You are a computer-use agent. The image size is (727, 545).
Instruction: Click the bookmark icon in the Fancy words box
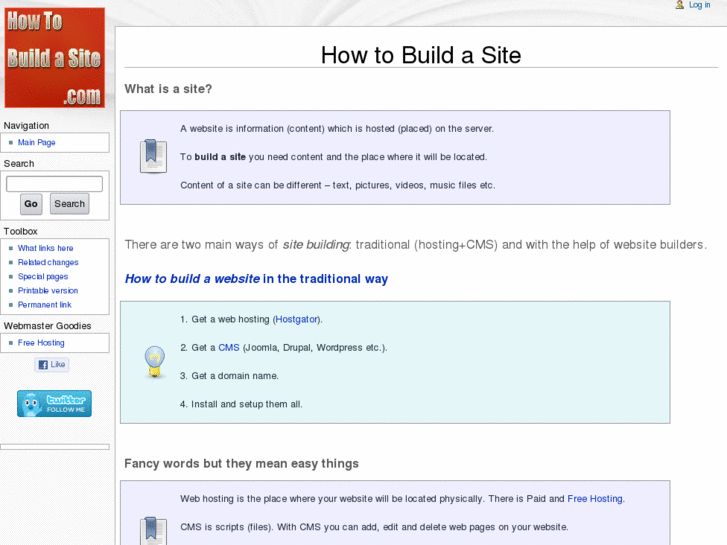[x=153, y=531]
